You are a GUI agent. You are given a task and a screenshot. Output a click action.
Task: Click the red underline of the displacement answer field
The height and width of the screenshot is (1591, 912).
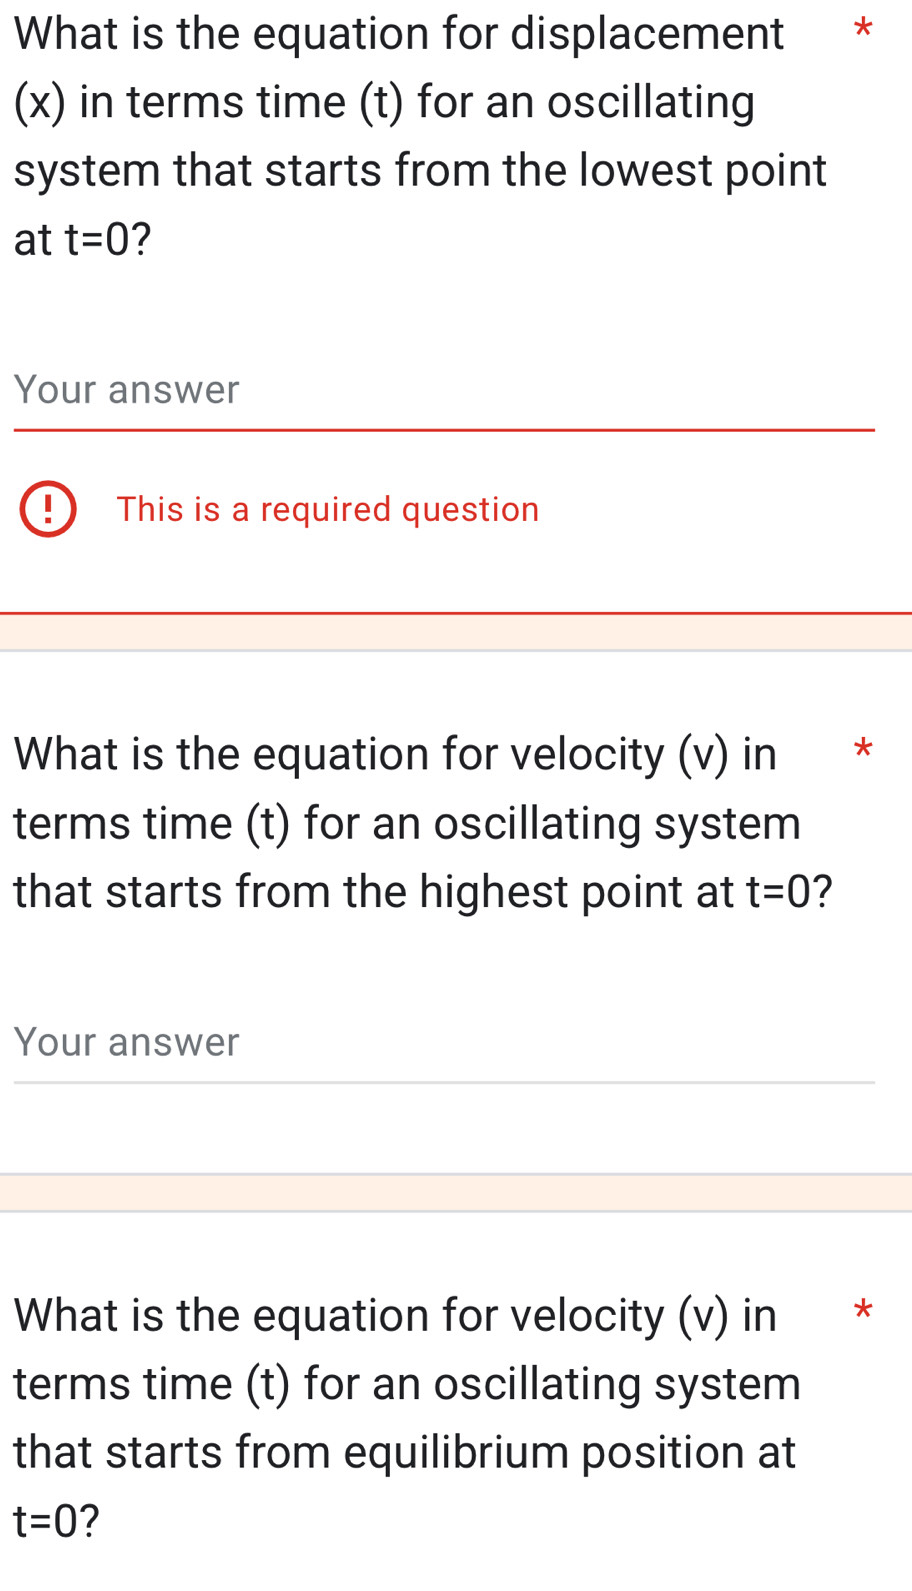click(x=443, y=431)
